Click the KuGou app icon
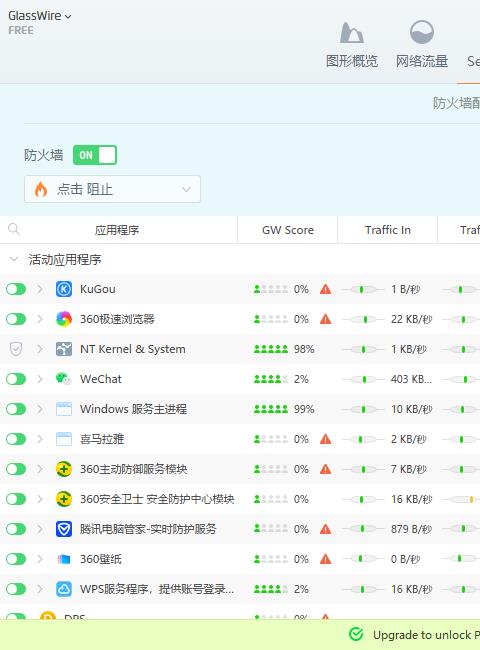Image resolution: width=480 pixels, height=650 pixels. click(x=64, y=289)
